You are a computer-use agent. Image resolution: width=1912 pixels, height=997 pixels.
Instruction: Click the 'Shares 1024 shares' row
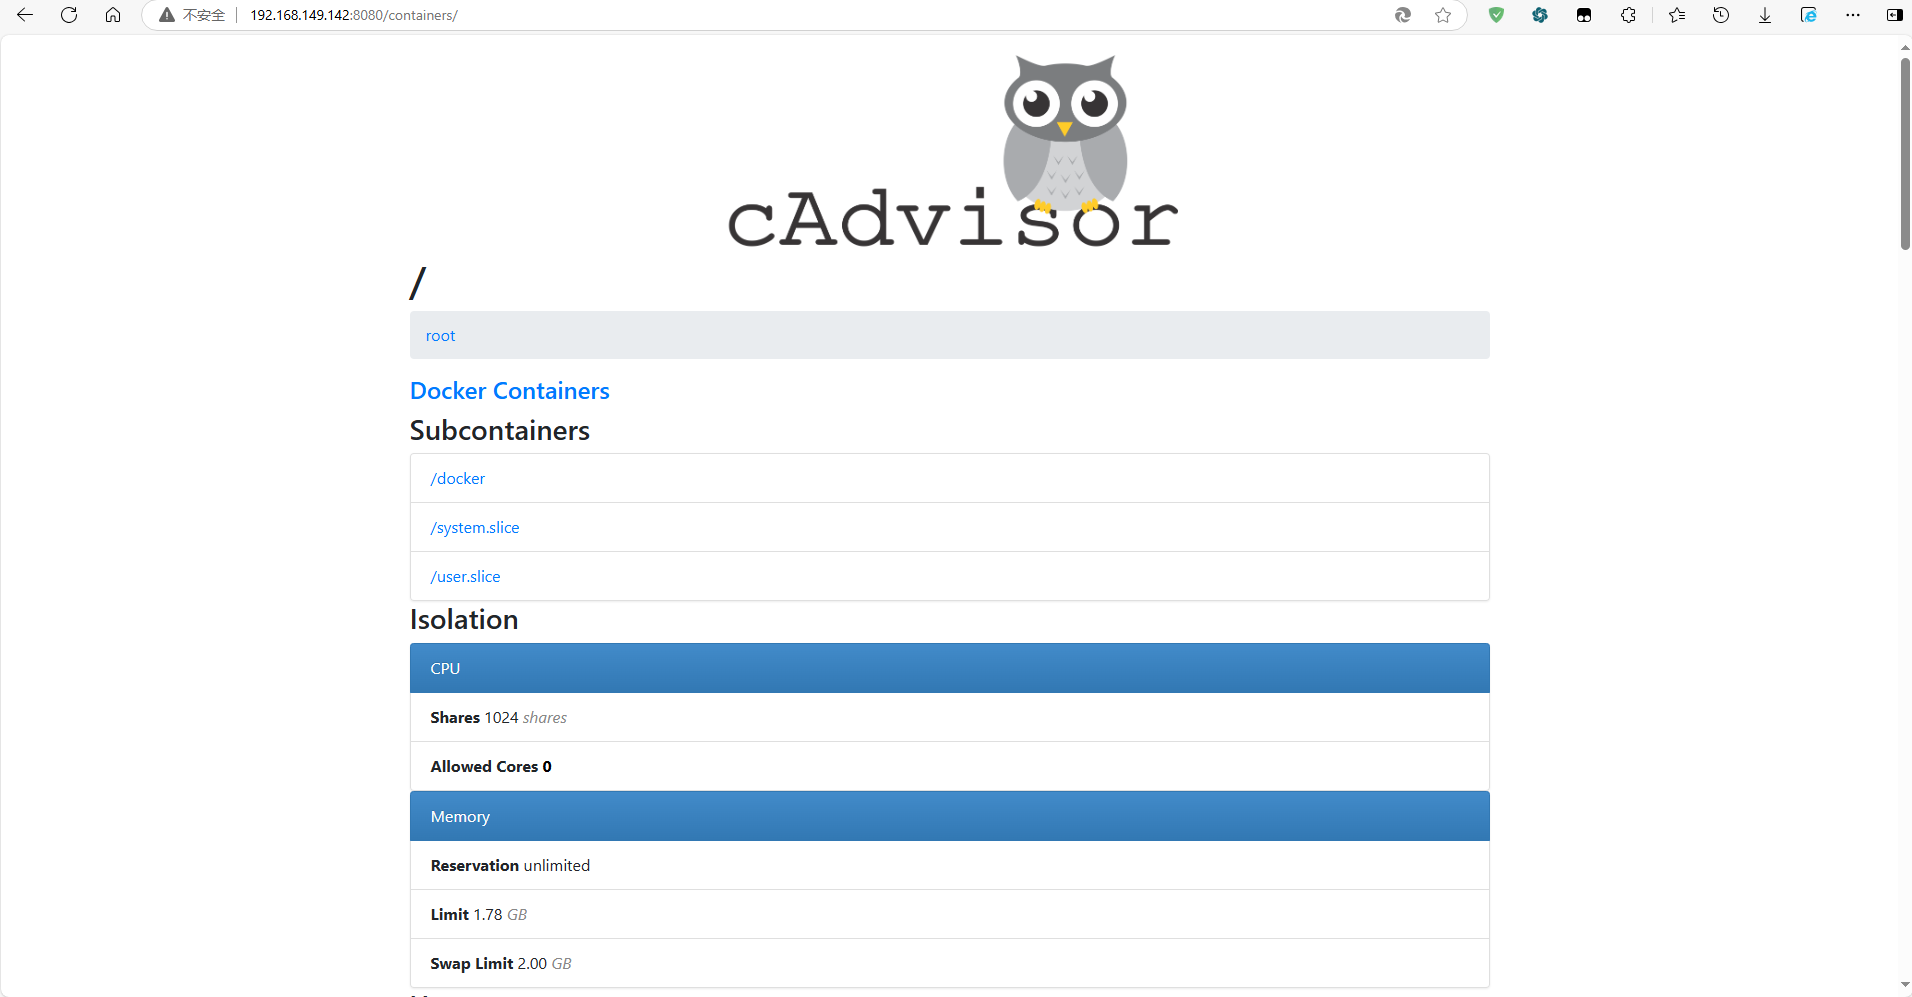tap(950, 718)
